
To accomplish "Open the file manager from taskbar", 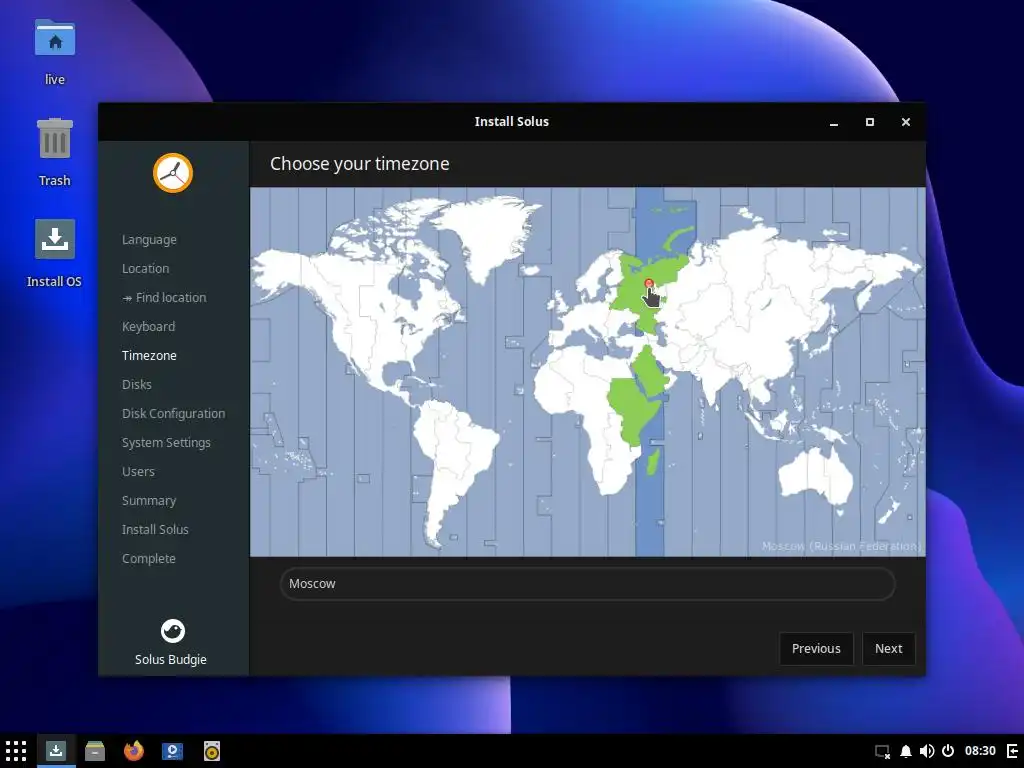I will click(95, 751).
